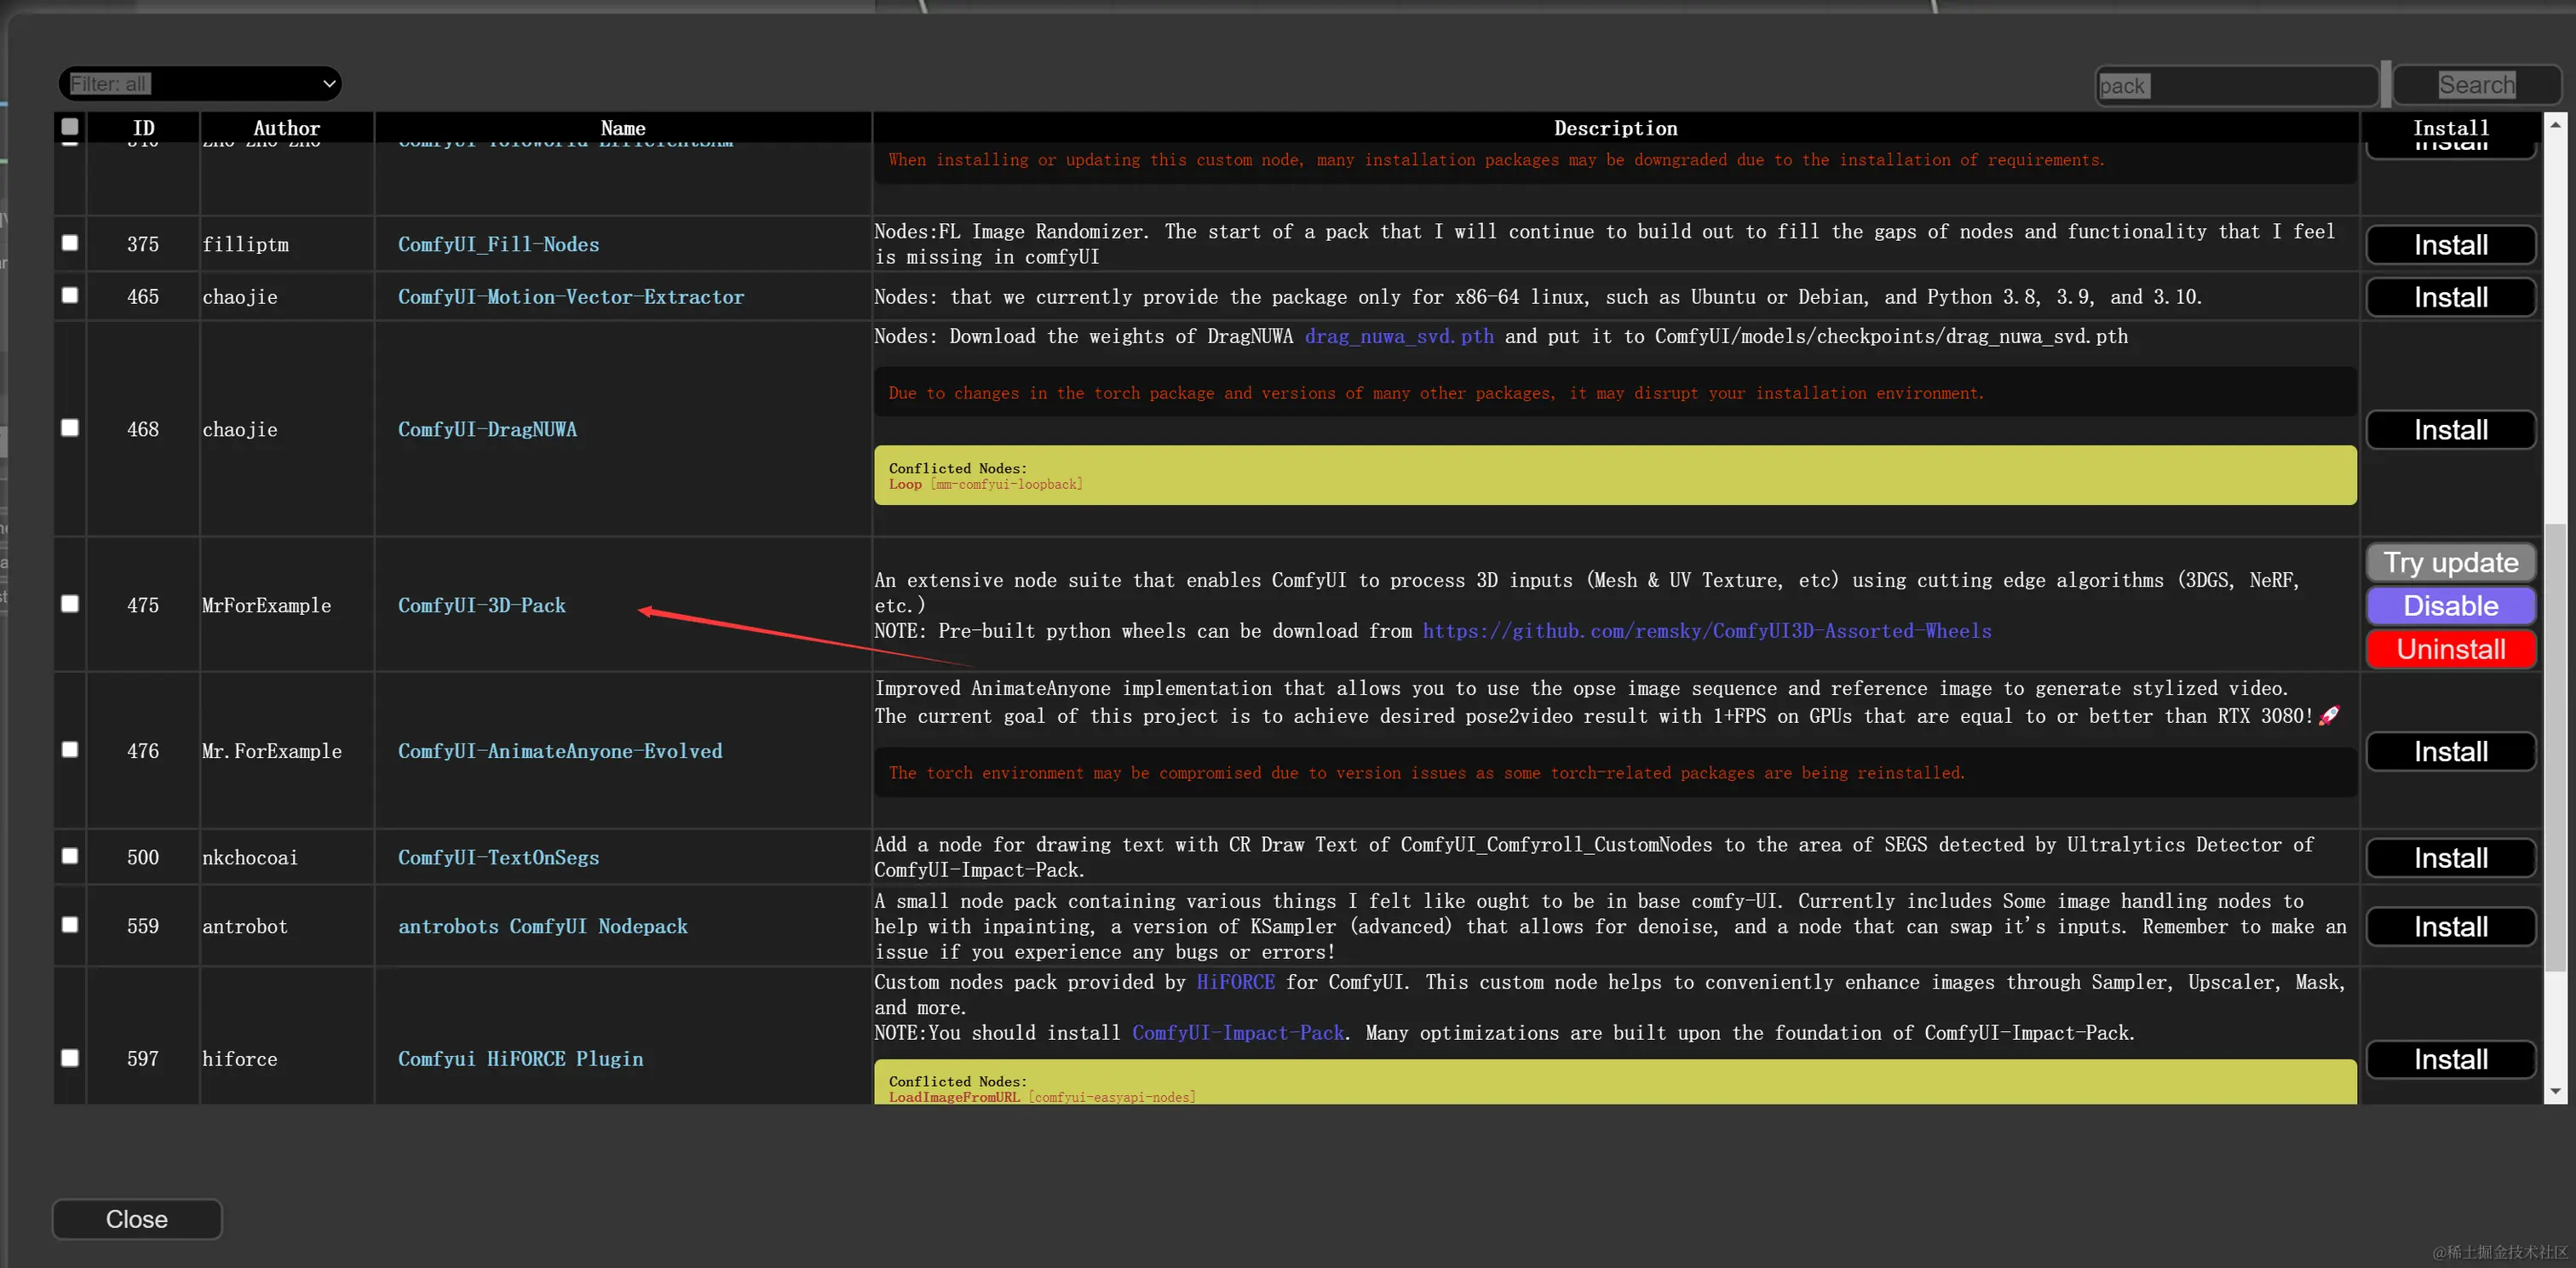The image size is (2576, 1268).
Task: Toggle the select-all header checkbox
Action: 70,127
